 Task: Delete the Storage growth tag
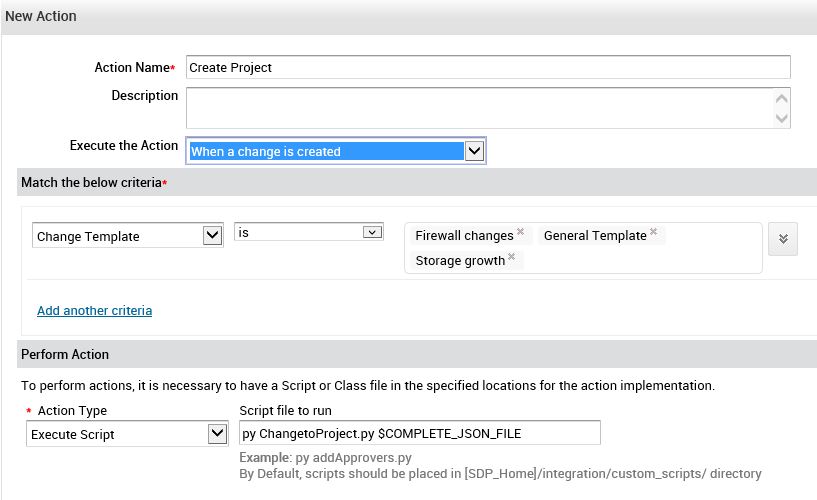(511, 258)
